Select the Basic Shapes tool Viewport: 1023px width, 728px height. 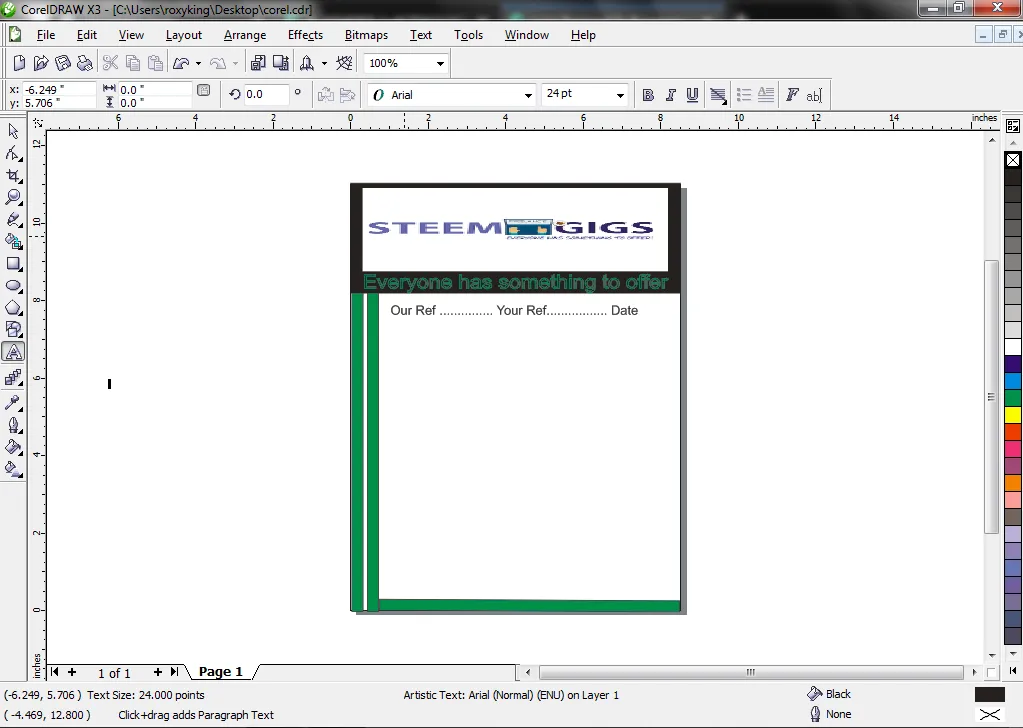click(x=13, y=329)
